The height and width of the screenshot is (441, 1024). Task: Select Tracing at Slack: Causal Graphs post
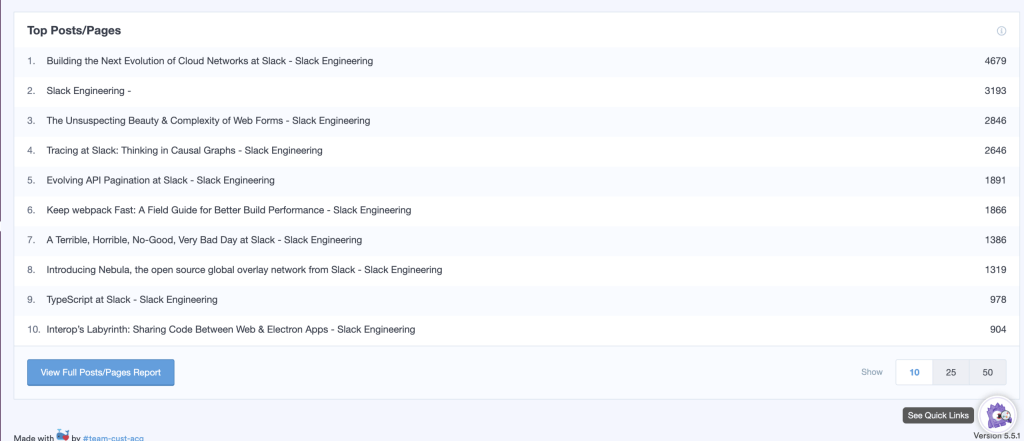pyautogui.click(x=184, y=151)
